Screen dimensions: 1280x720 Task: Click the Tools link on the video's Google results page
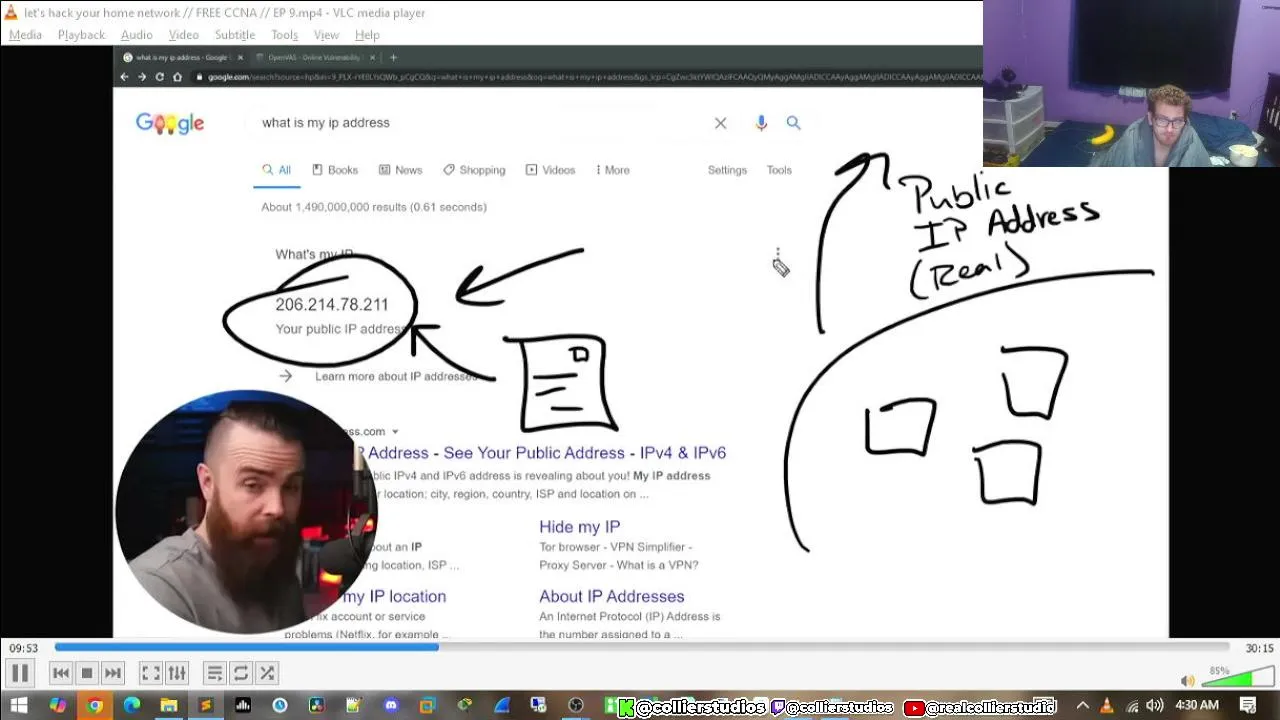pos(779,170)
